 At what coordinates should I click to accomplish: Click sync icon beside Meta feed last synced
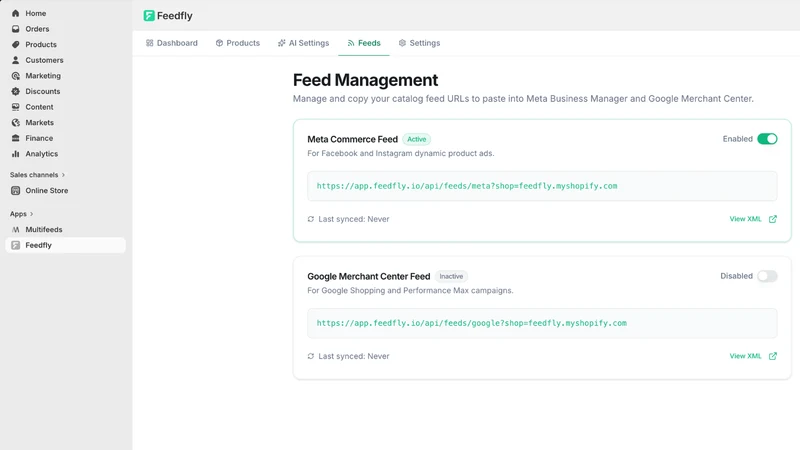point(311,219)
